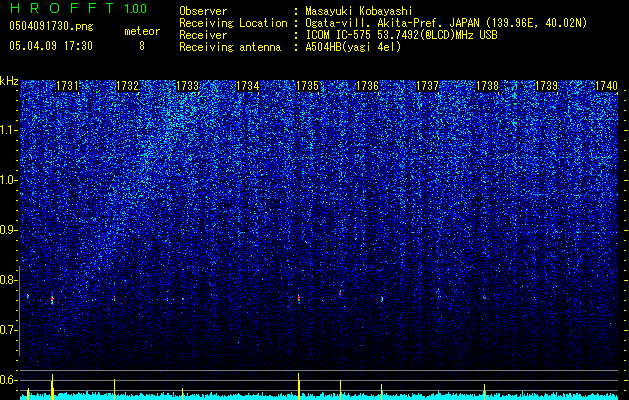Viewport: 629px width, 400px height.
Task: Click the 'meteor' count label
Action: click(x=142, y=31)
